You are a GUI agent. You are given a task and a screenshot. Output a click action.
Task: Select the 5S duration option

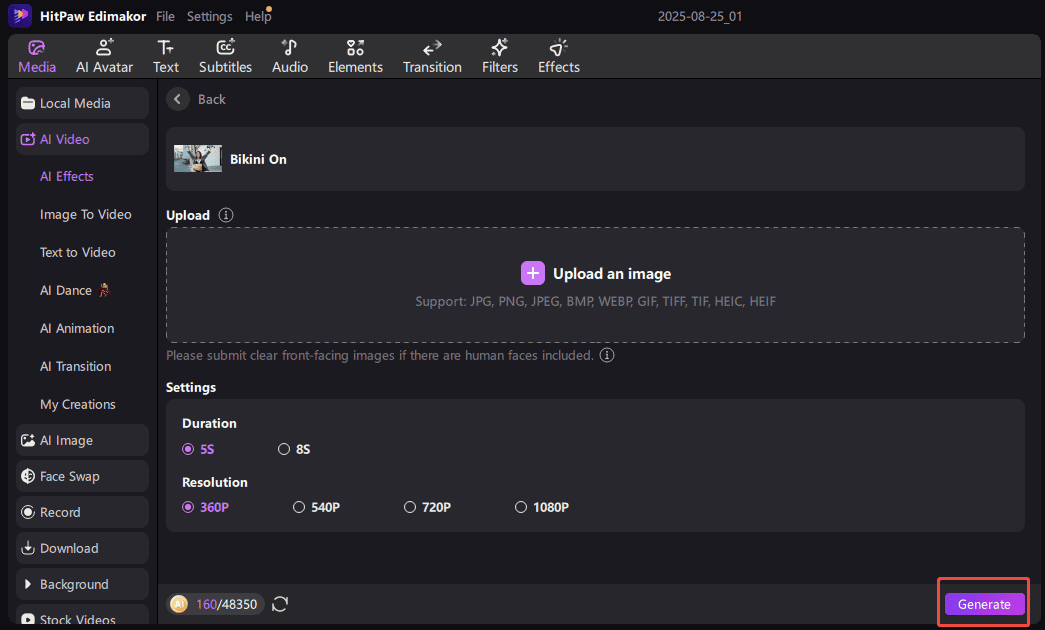point(198,449)
